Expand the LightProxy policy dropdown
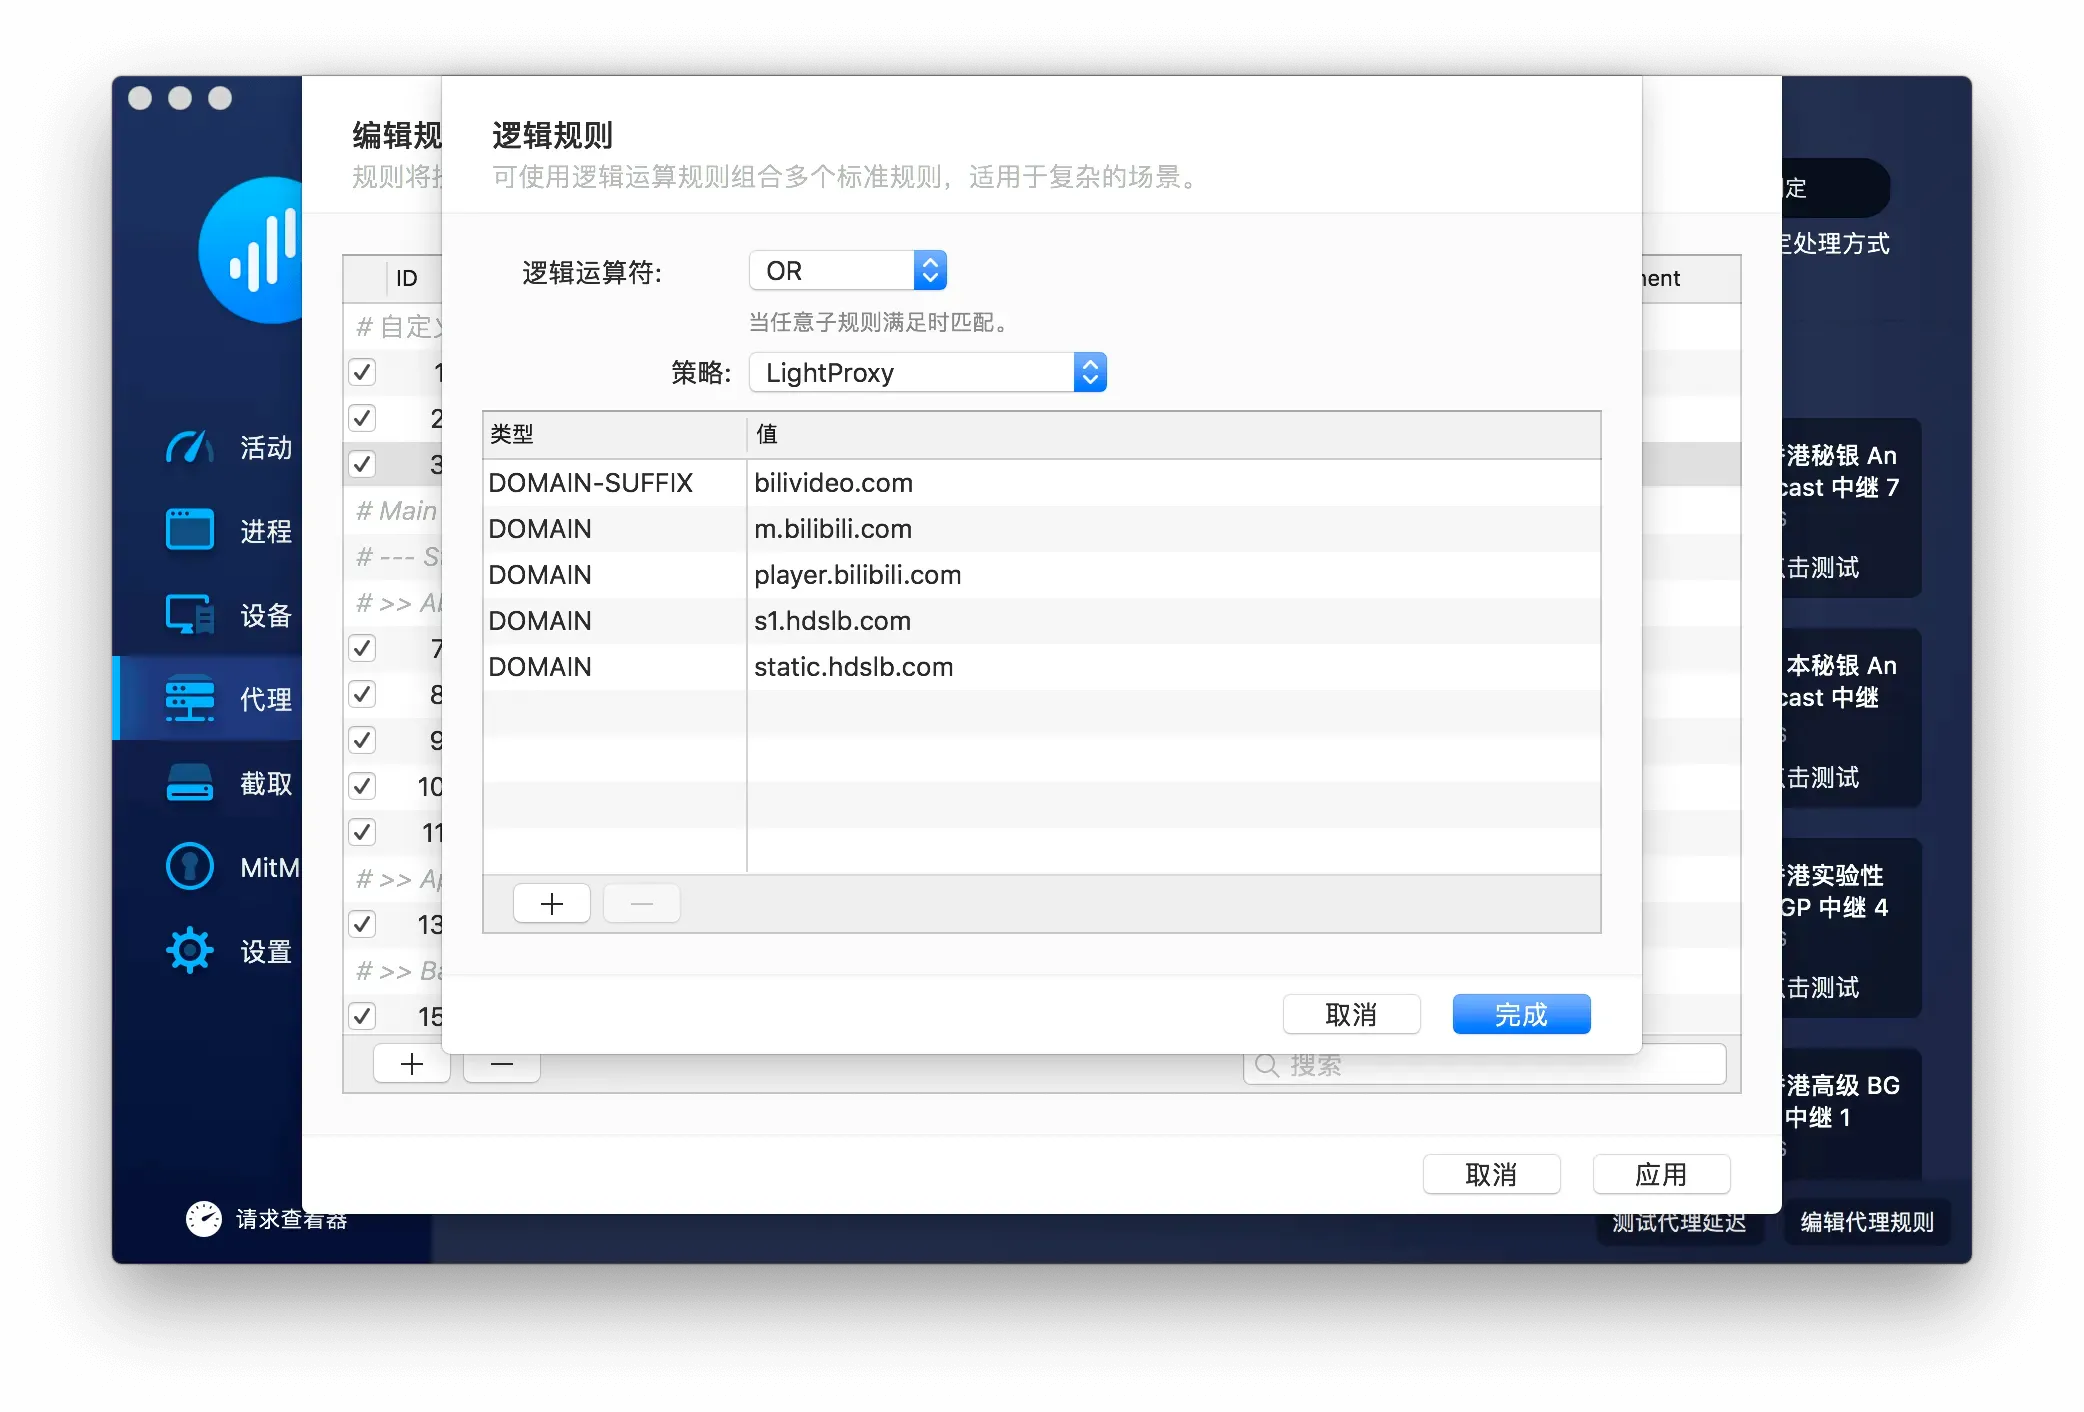Screen dimensions: 2084x1412 [x=927, y=373]
